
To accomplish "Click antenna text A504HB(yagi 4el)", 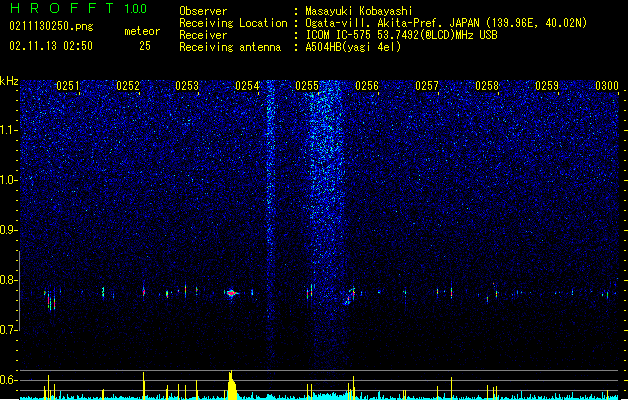I will [x=353, y=47].
